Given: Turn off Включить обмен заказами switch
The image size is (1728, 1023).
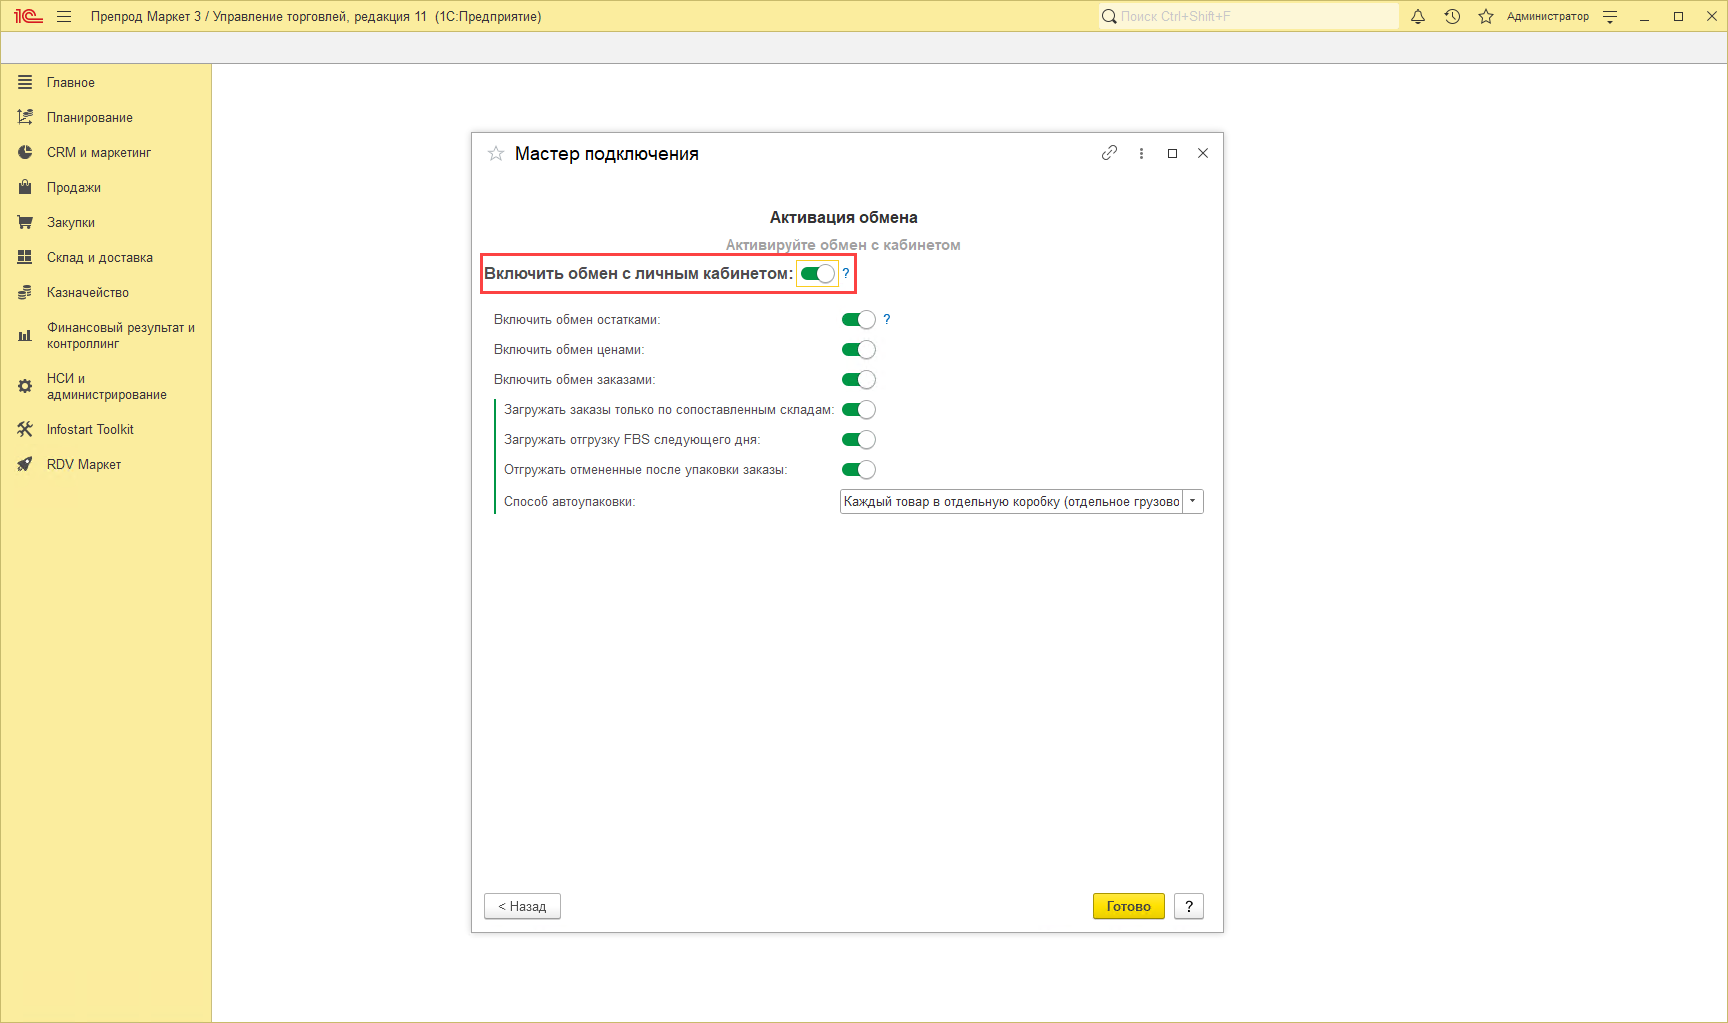Looking at the screenshot, I should pos(858,380).
